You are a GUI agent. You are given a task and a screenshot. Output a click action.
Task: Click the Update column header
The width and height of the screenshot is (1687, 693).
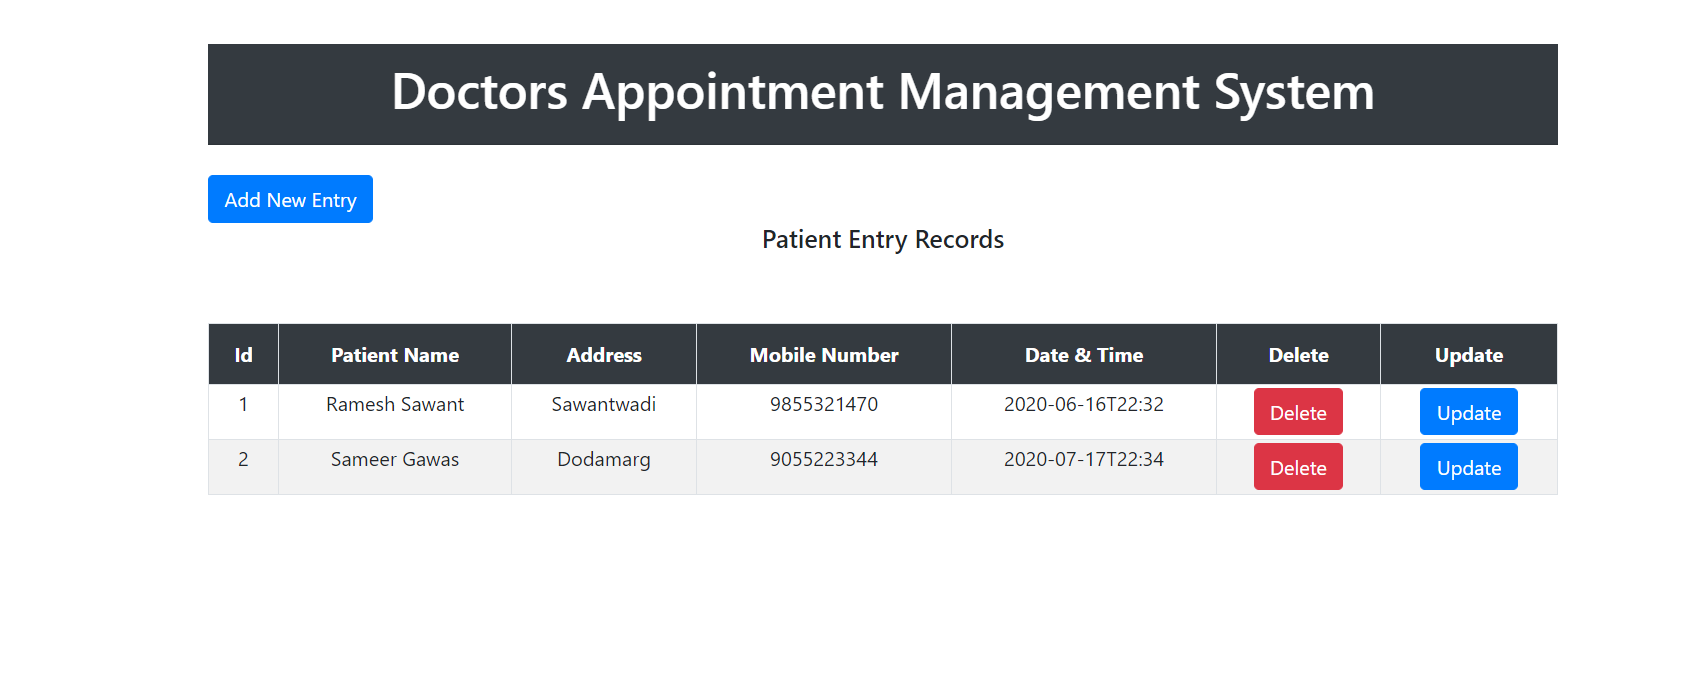point(1468,354)
